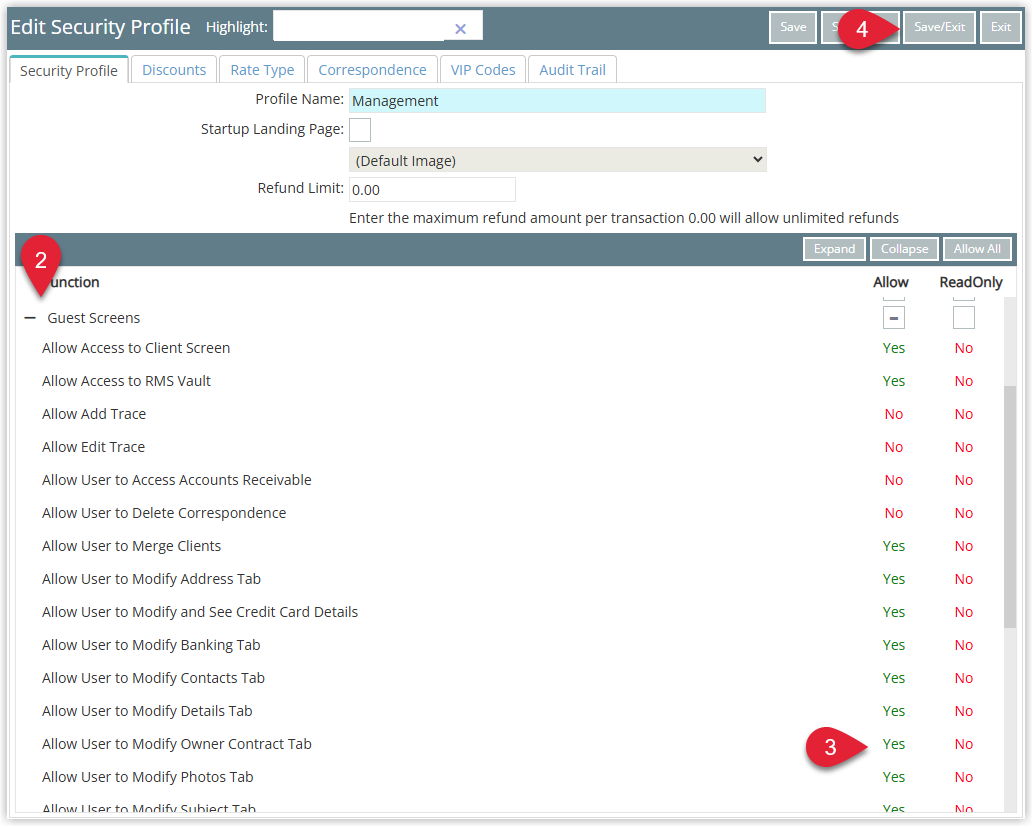The image size is (1033, 827).
Task: Select the Guest Screens group label
Action: pyautogui.click(x=94, y=318)
